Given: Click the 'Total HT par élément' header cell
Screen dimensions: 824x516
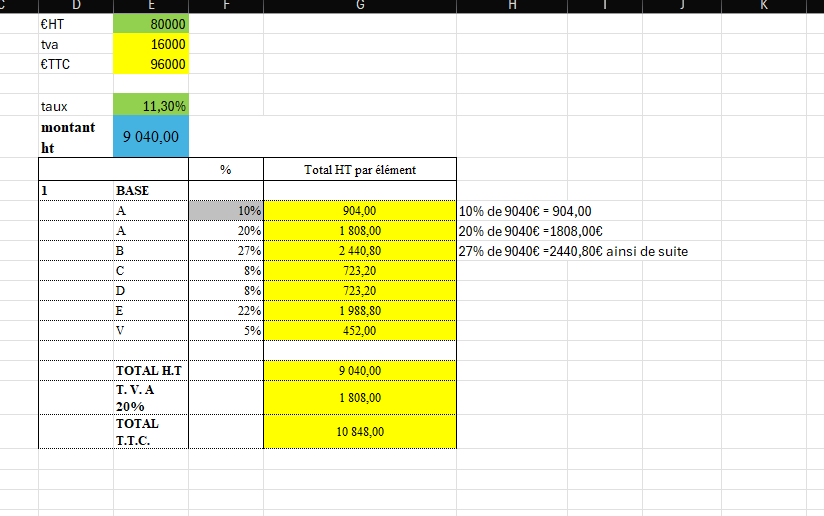Looking at the screenshot, I should (360, 170).
